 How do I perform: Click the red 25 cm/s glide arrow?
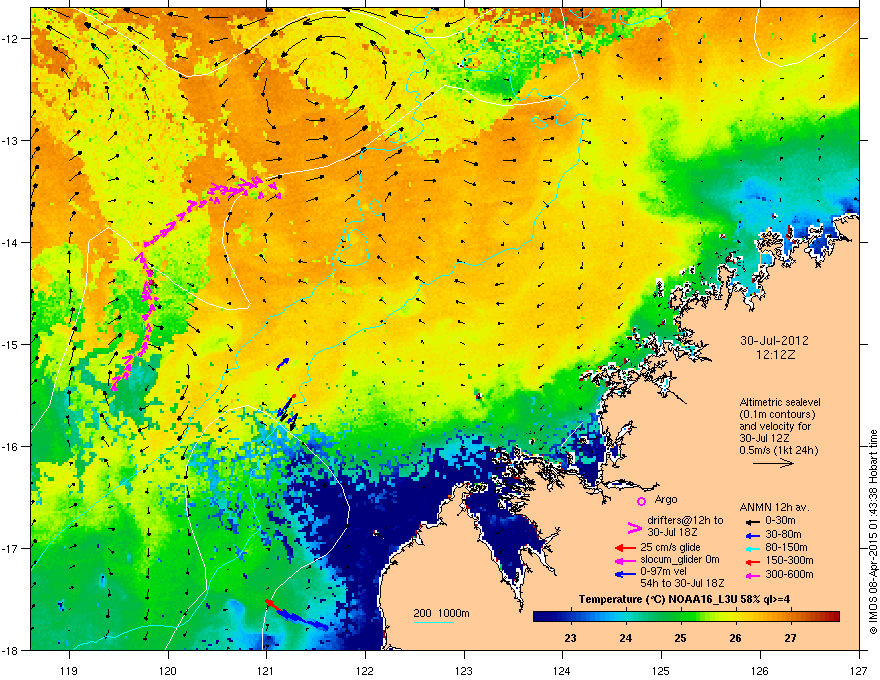(x=625, y=548)
